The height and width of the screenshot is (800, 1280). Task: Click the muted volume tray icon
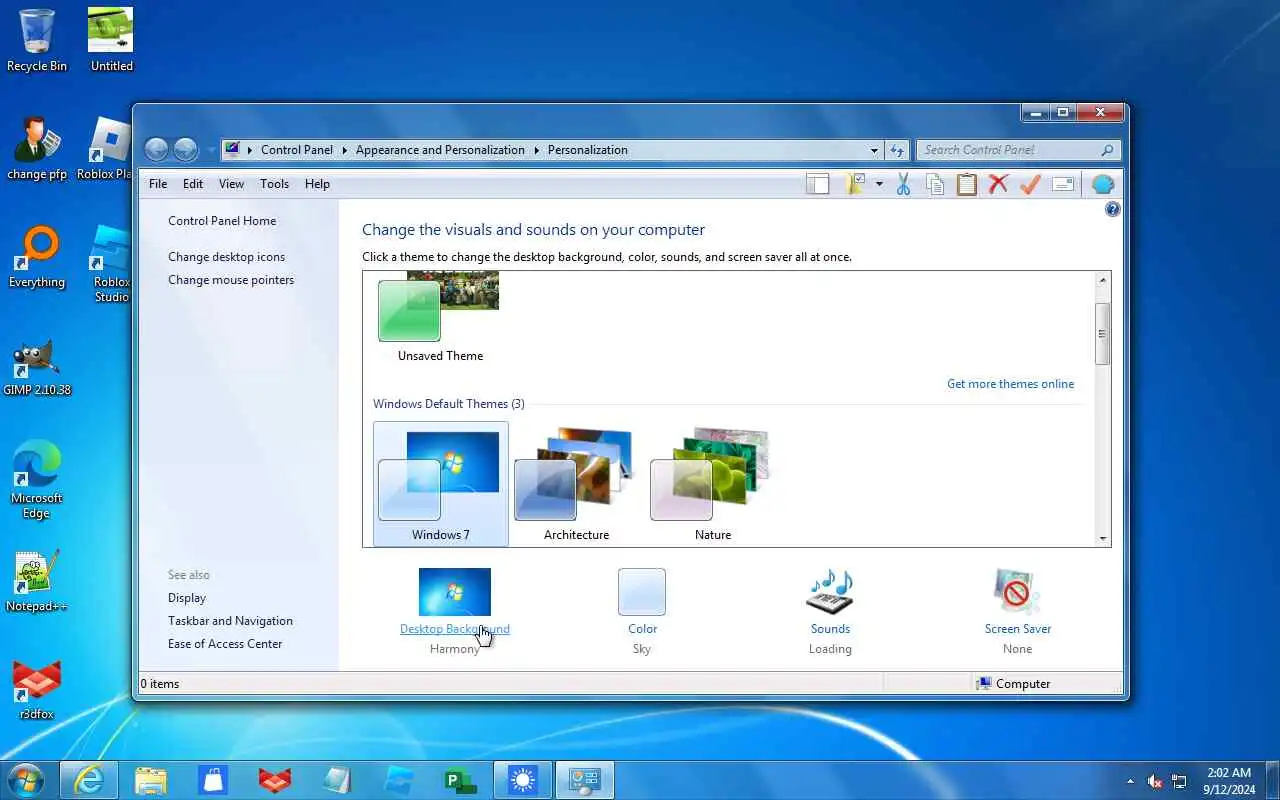tap(1155, 781)
